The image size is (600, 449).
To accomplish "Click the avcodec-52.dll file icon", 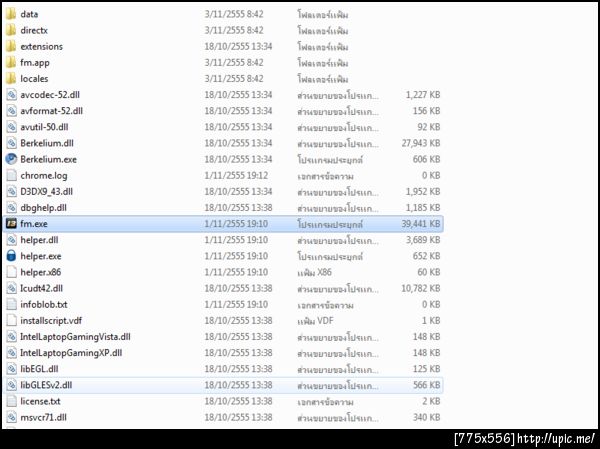I will click(x=11, y=95).
